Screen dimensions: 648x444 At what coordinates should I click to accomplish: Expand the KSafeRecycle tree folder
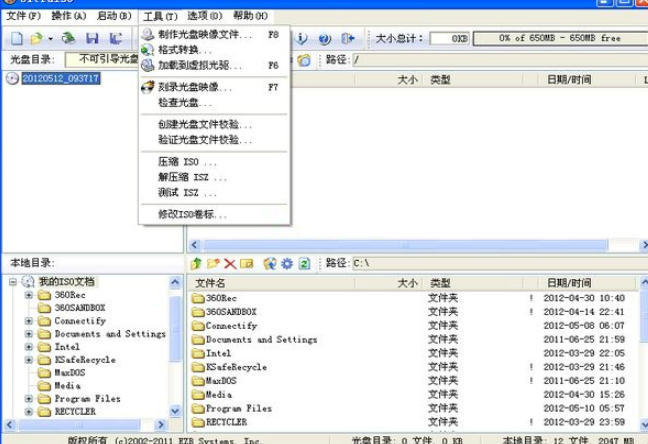coord(29,360)
